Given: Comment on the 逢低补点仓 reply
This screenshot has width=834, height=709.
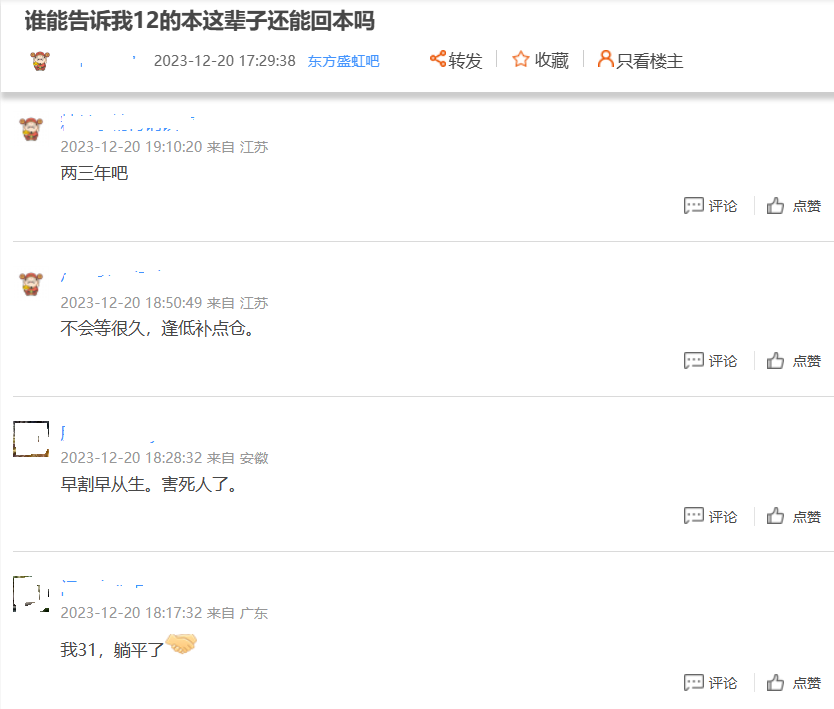Looking at the screenshot, I should (x=694, y=361).
